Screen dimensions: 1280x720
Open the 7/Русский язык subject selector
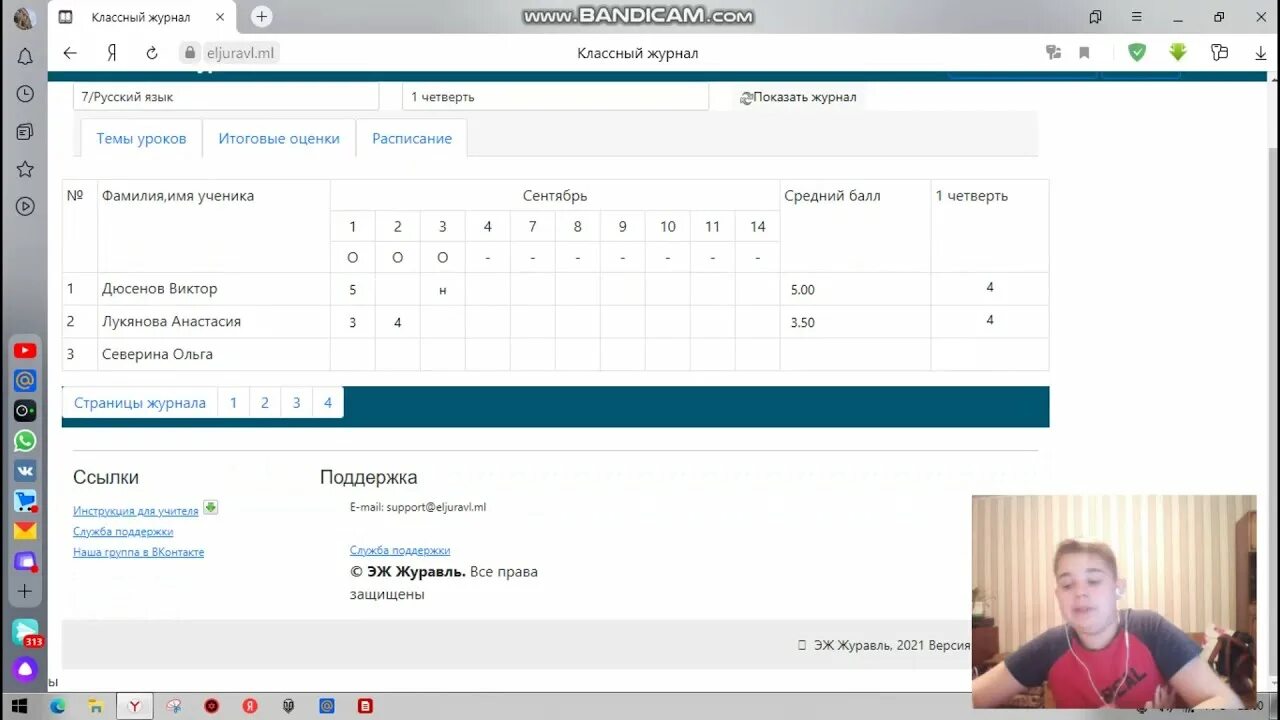pyautogui.click(x=226, y=97)
